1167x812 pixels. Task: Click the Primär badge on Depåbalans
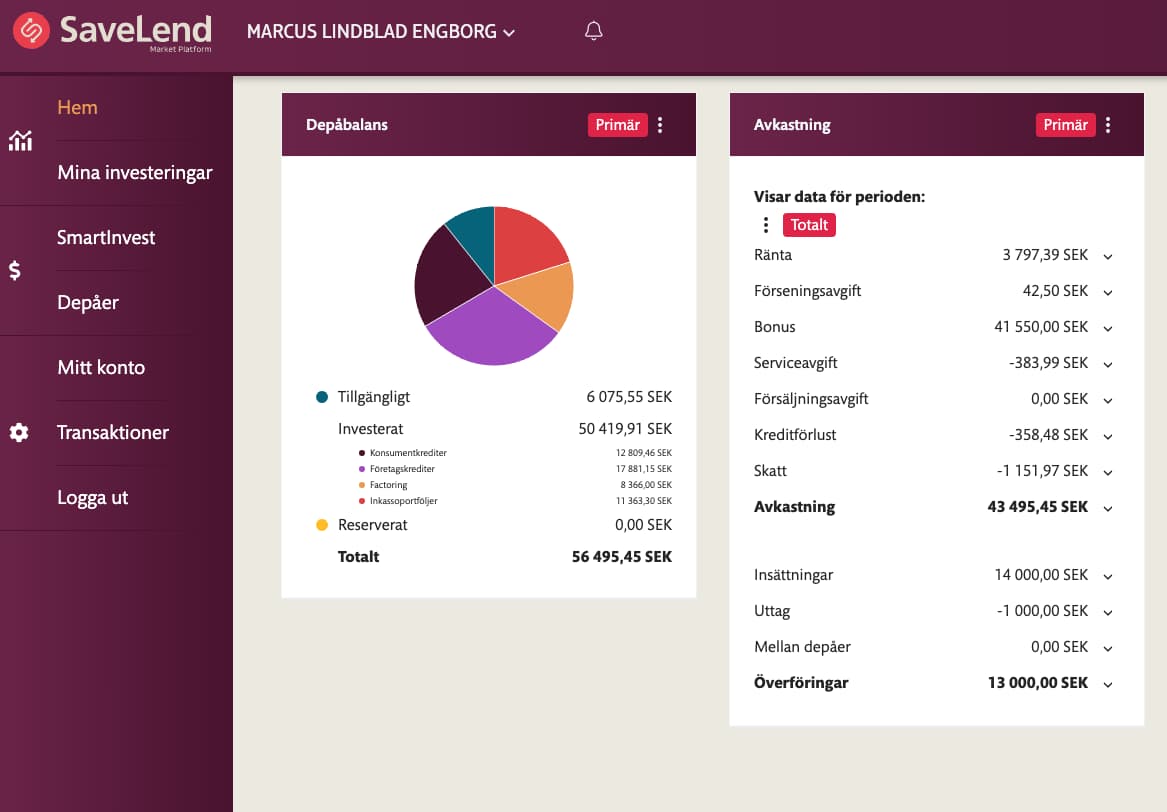click(617, 125)
